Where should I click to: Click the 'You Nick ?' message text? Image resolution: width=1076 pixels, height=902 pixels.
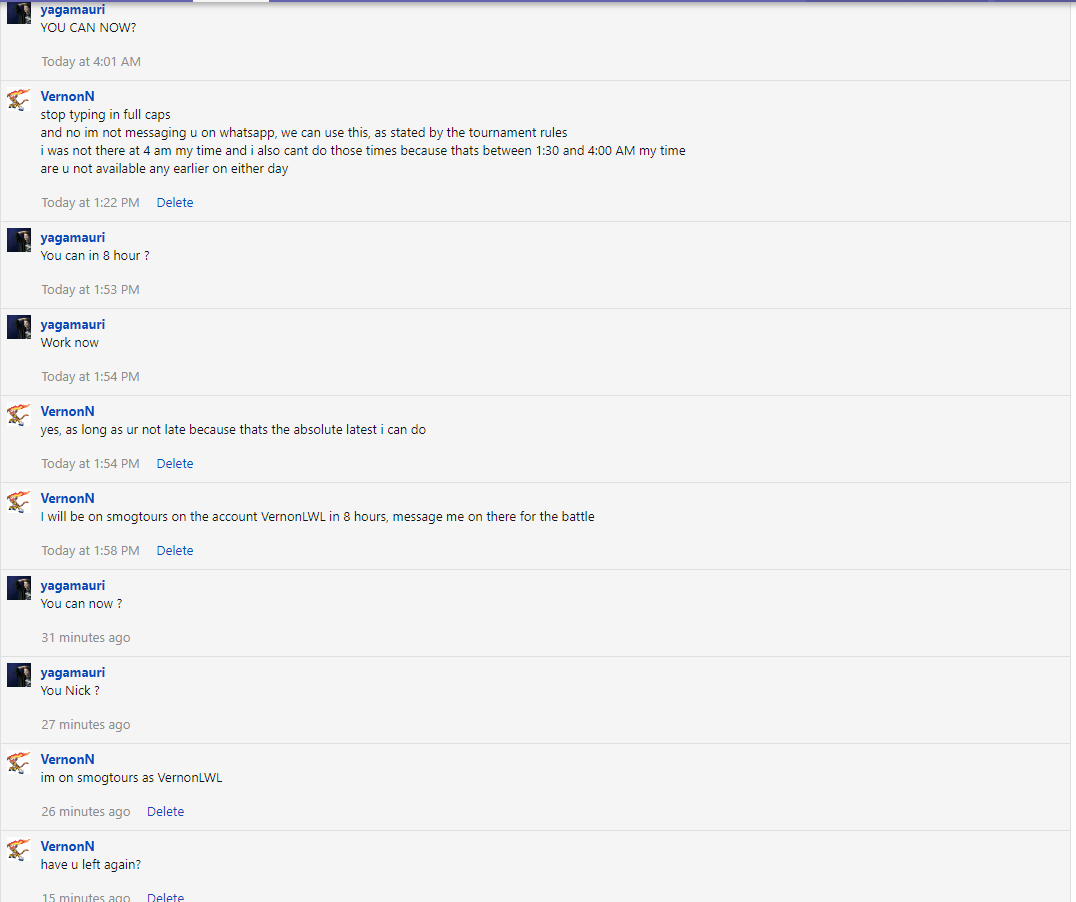tap(70, 691)
